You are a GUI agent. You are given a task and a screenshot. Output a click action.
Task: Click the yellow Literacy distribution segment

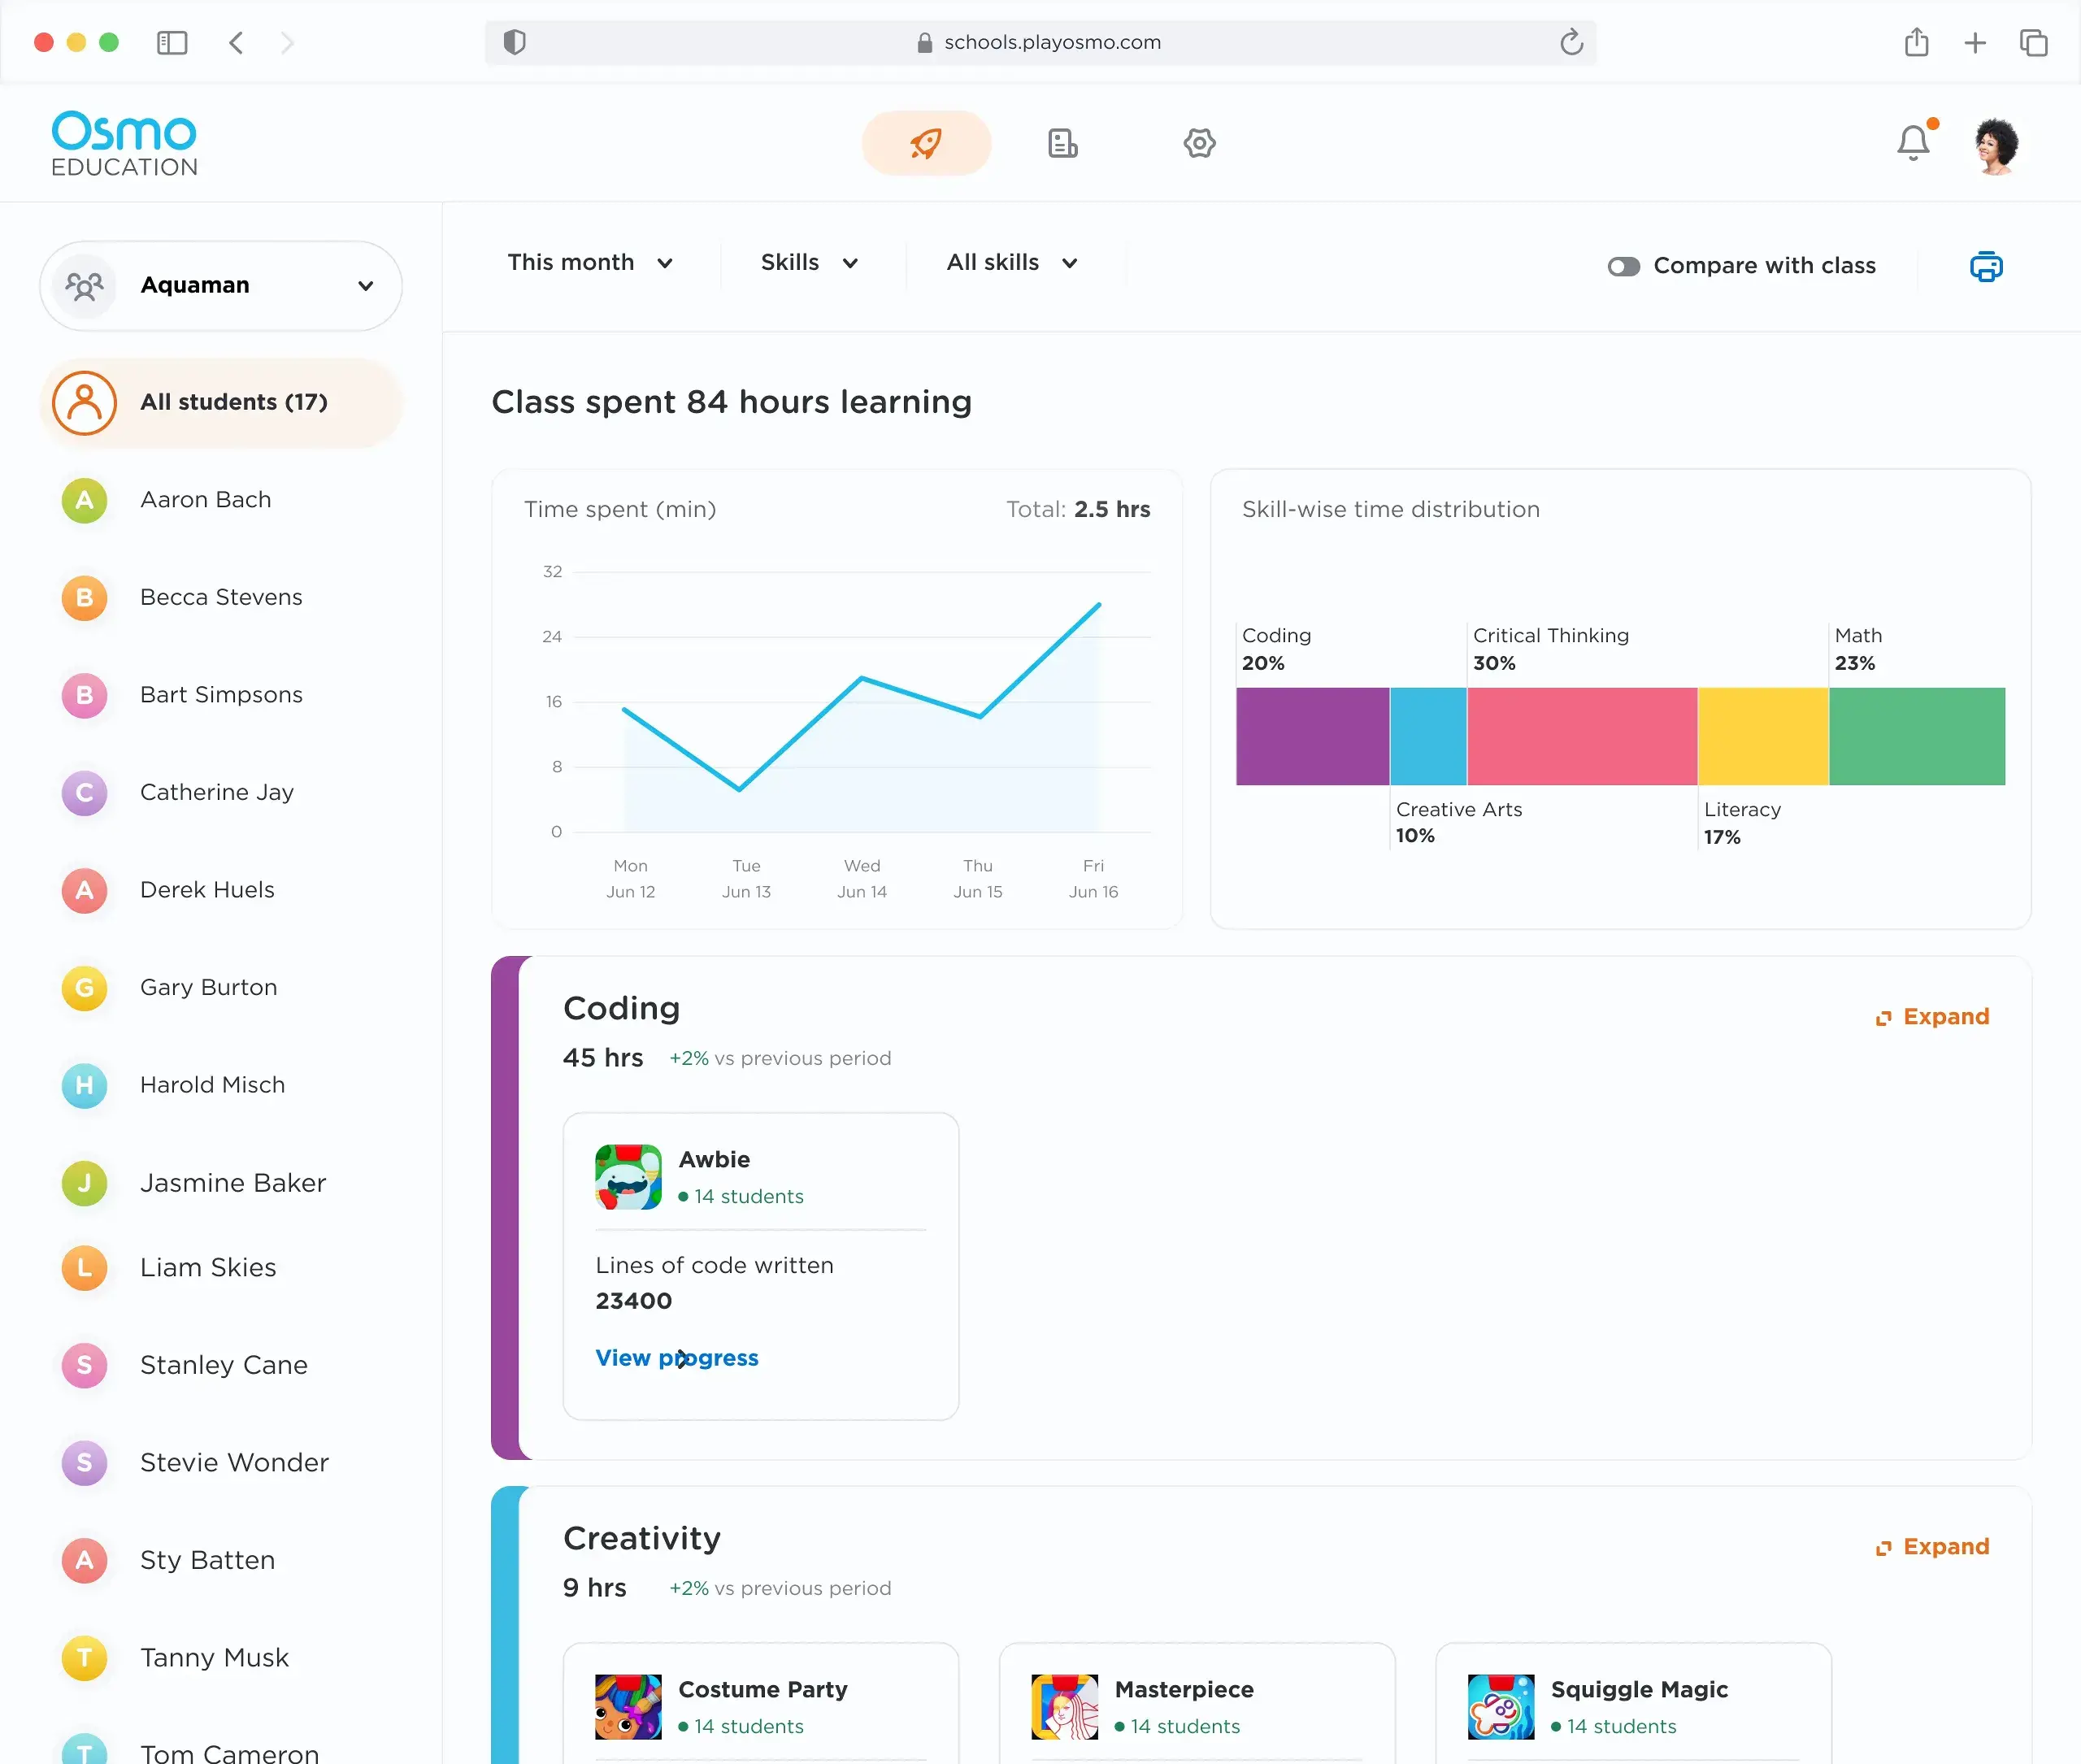(1763, 736)
